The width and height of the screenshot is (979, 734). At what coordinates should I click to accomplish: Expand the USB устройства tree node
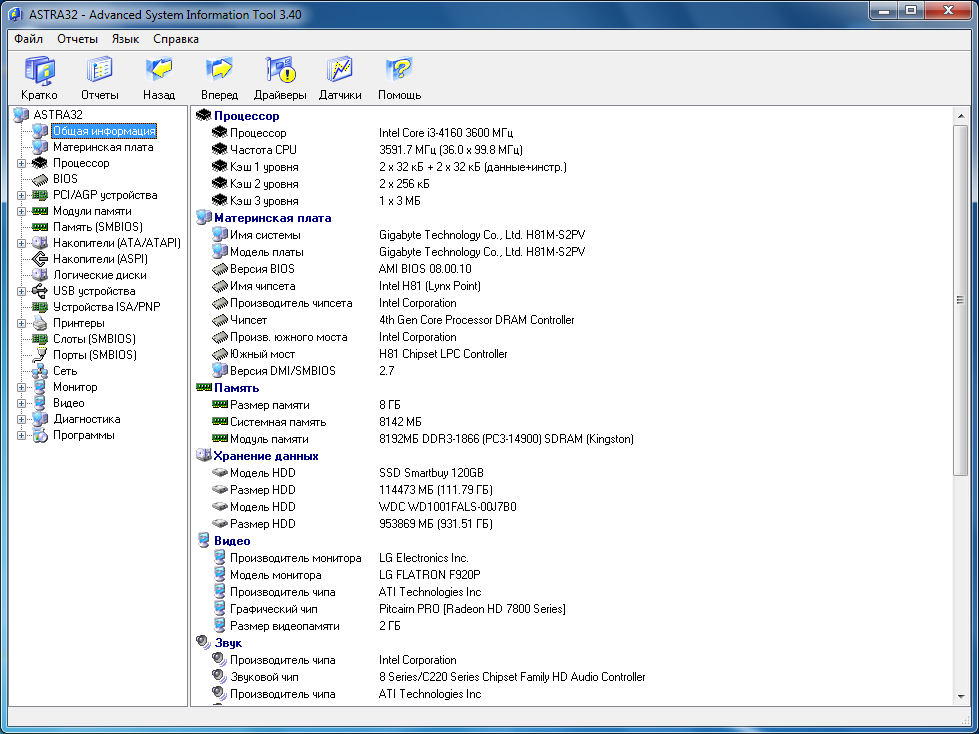[21, 291]
